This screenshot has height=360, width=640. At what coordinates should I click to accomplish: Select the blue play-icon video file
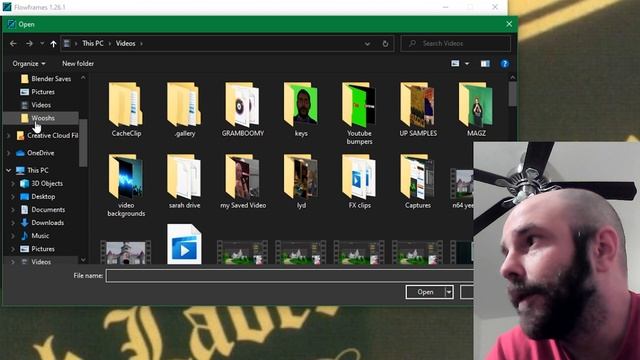pos(184,244)
